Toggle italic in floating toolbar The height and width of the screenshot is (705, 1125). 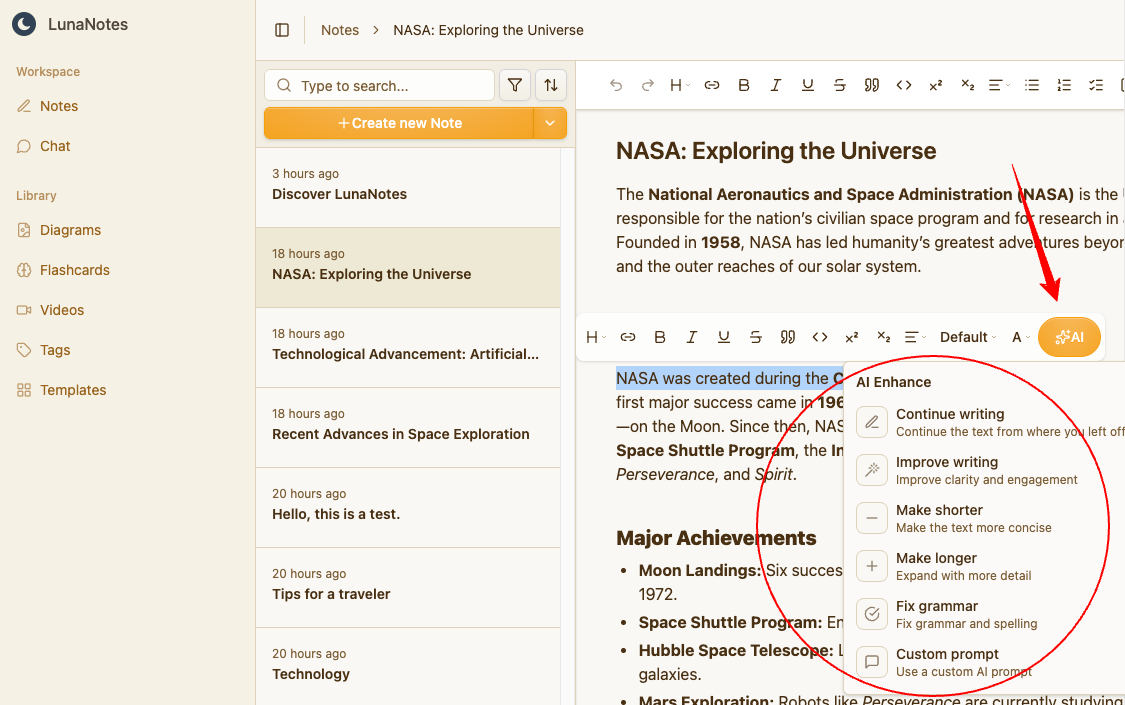click(x=692, y=337)
